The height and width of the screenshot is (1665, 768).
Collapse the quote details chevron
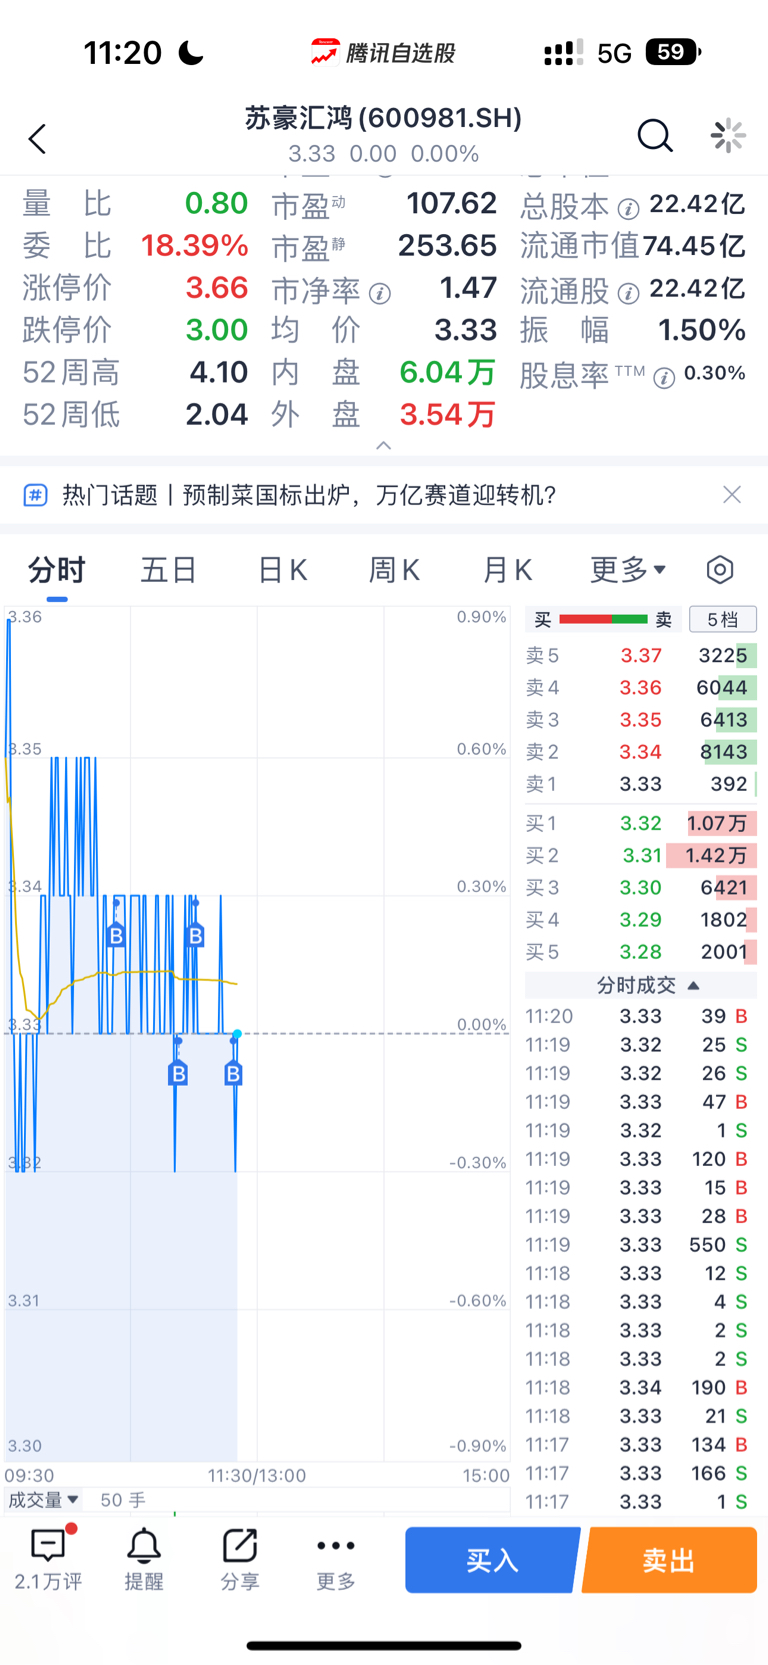pos(384,446)
